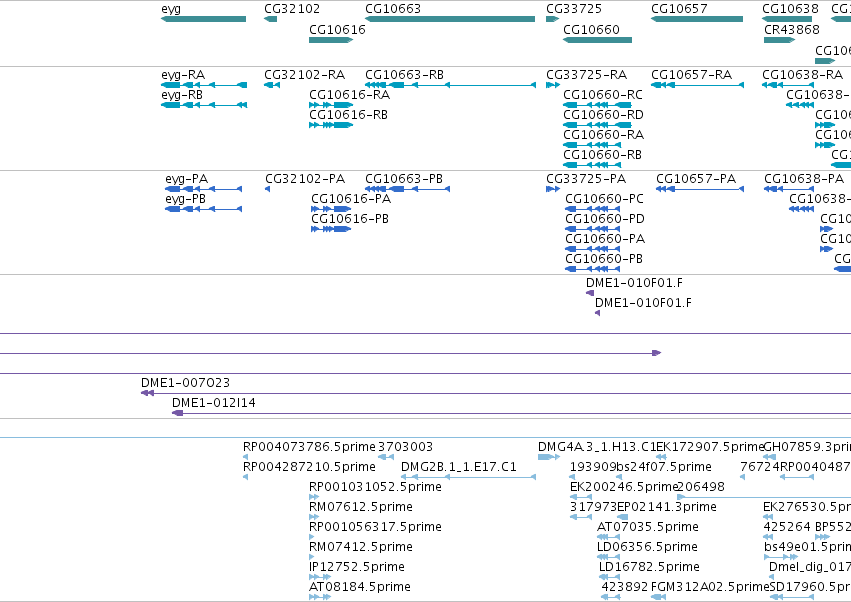The width and height of the screenshot is (851, 602).
Task: Click transcript CG10663-RB label
Action: [404, 75]
